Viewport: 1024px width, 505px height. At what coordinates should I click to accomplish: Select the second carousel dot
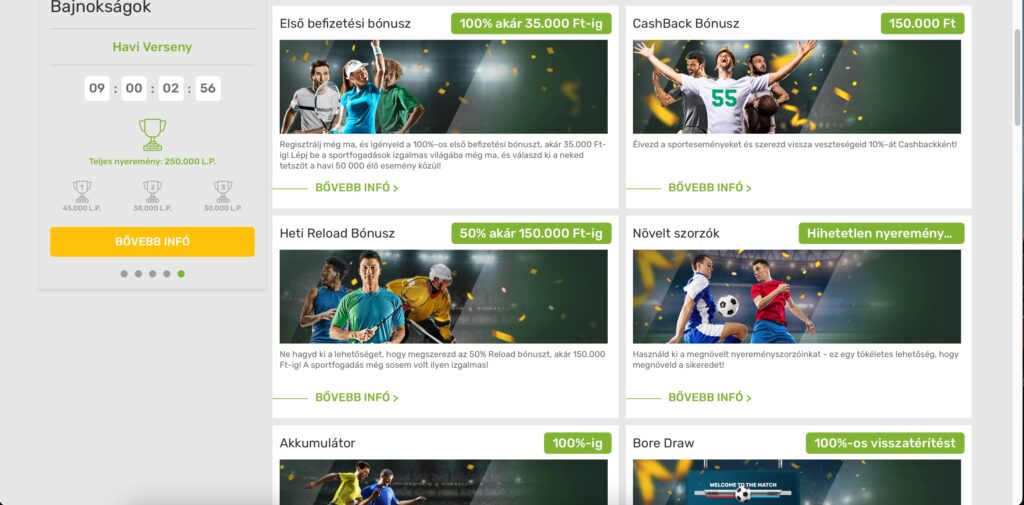[138, 274]
